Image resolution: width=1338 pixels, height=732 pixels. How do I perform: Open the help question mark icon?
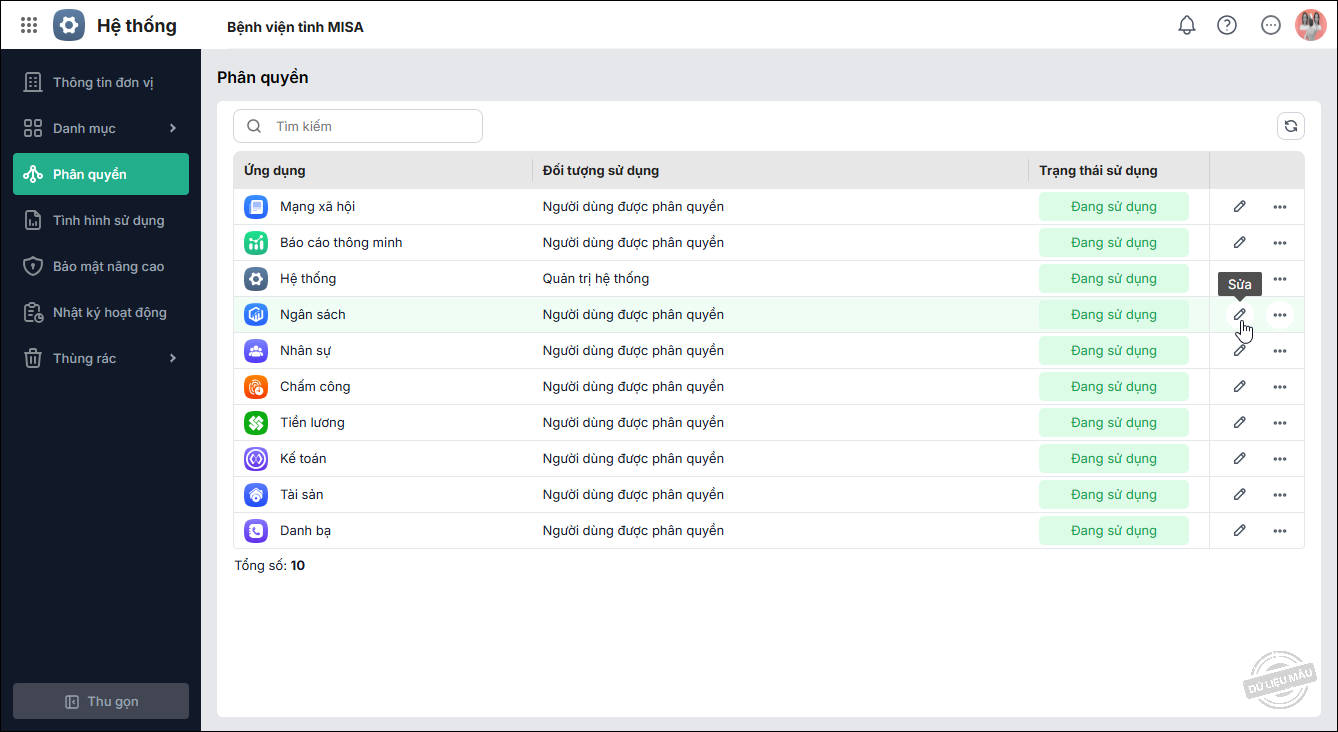[x=1227, y=25]
